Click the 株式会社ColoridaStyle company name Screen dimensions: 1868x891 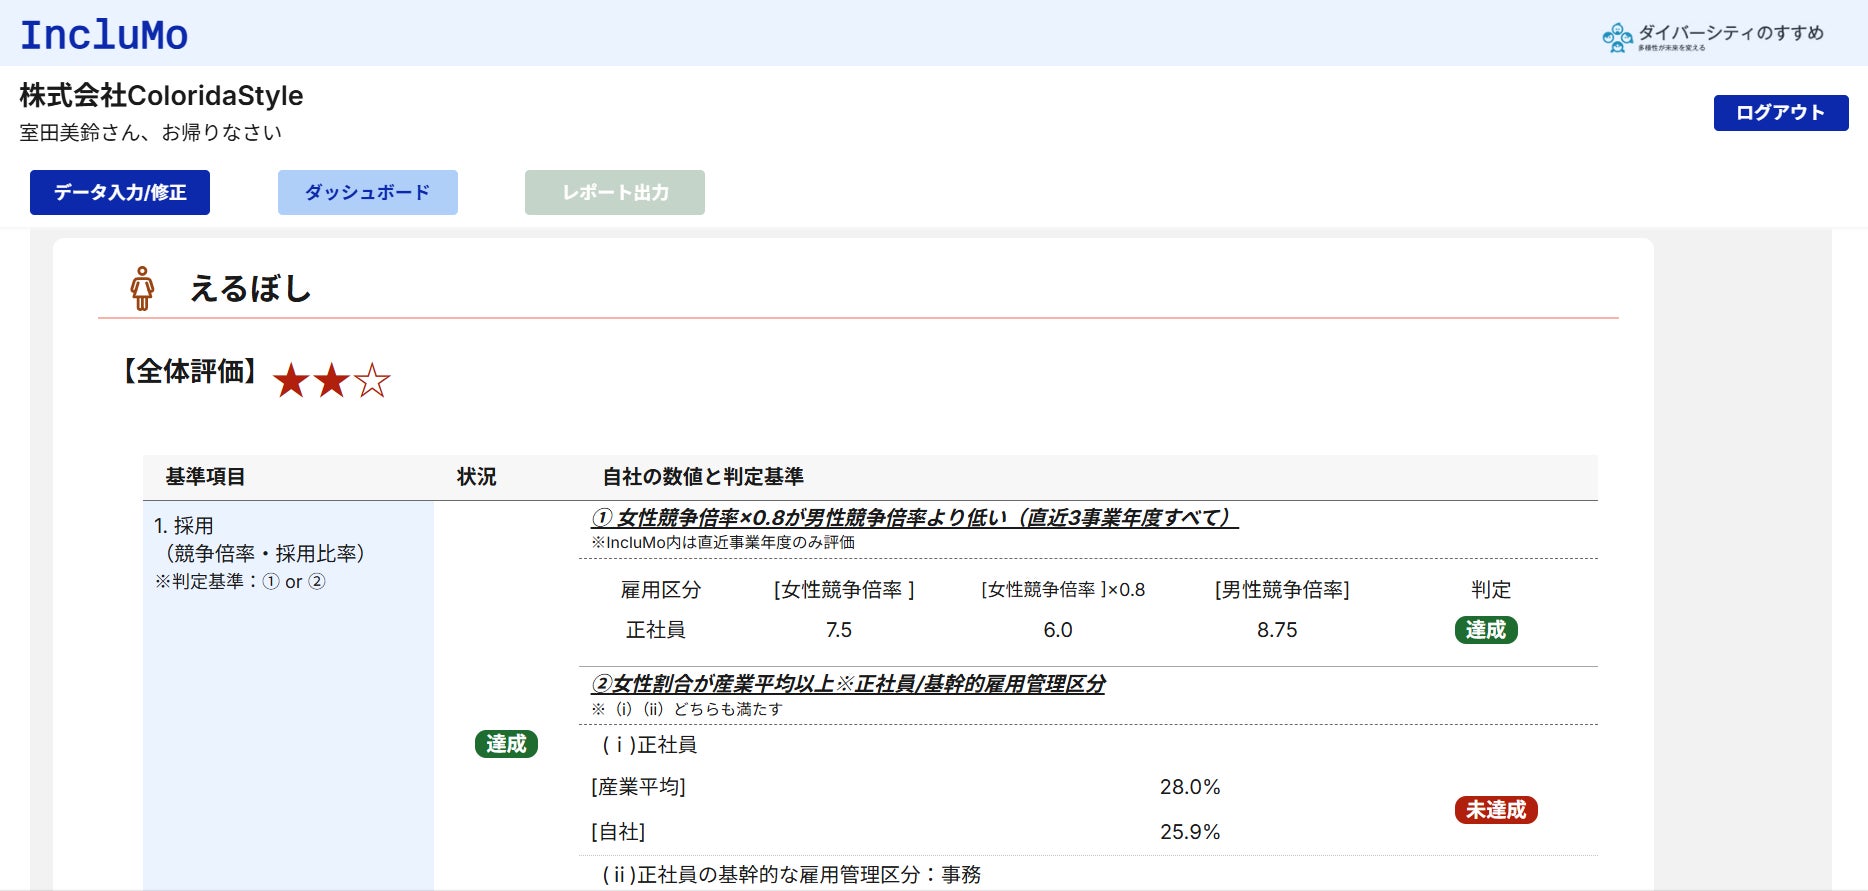tap(161, 95)
